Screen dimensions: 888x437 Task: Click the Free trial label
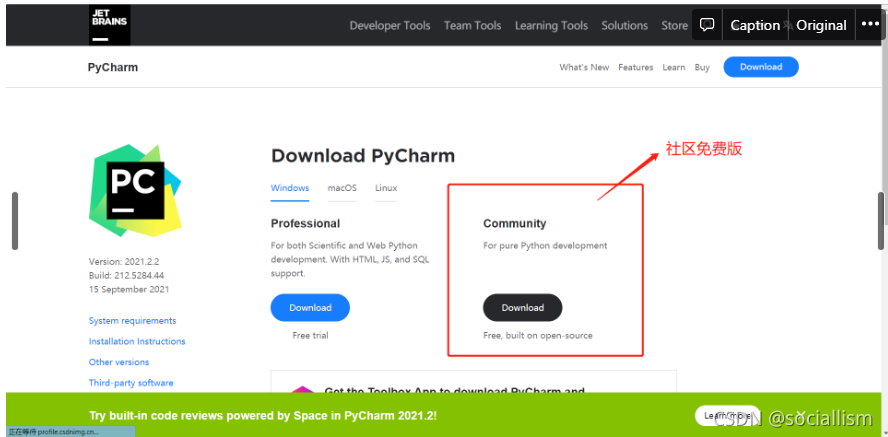tap(310, 335)
